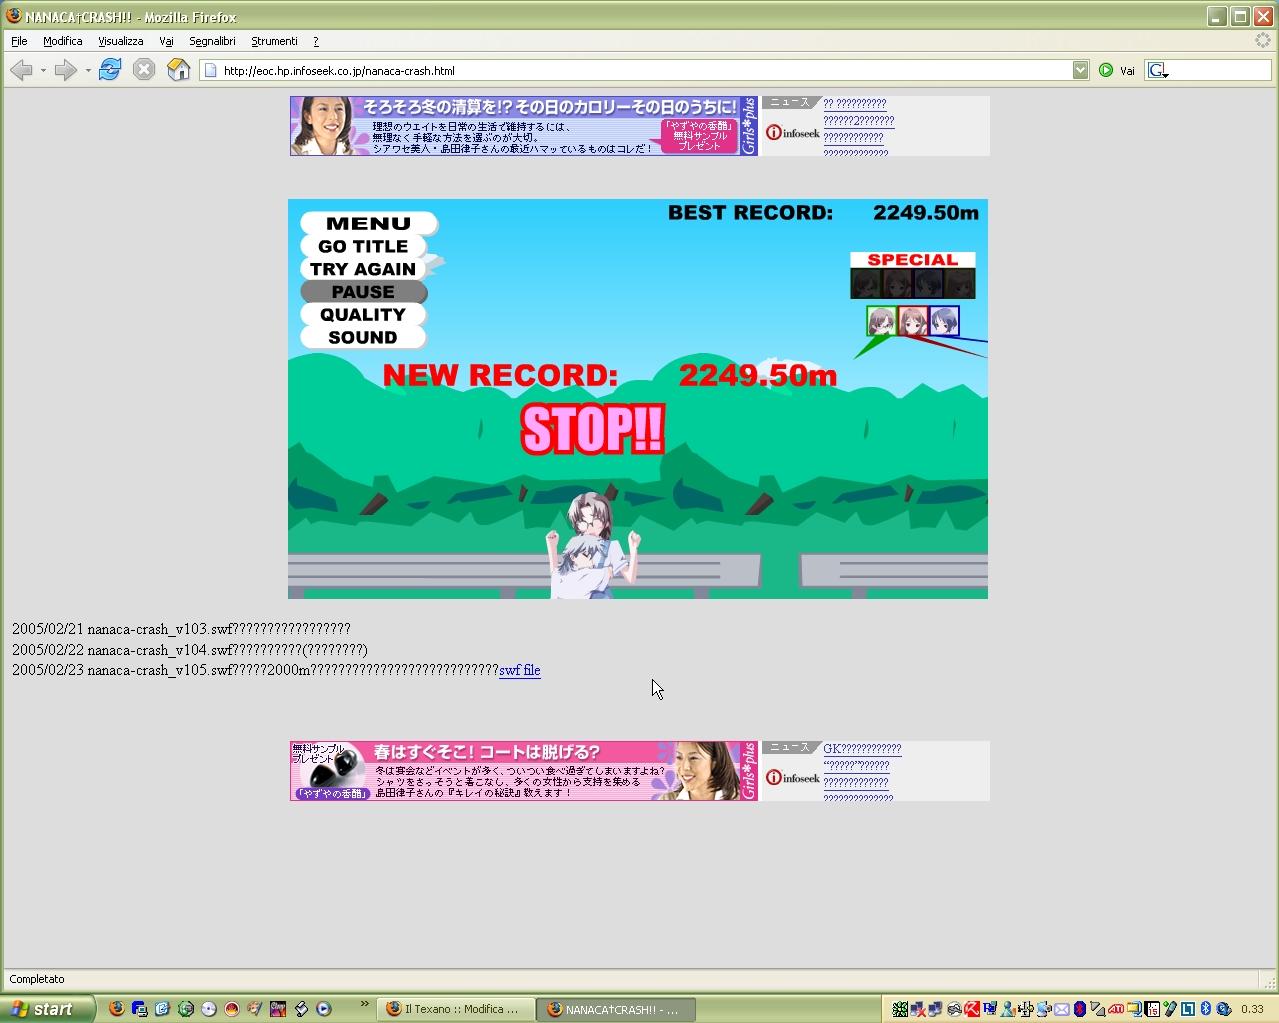
Task: Click the top infoseek logo
Action: [x=793, y=133]
